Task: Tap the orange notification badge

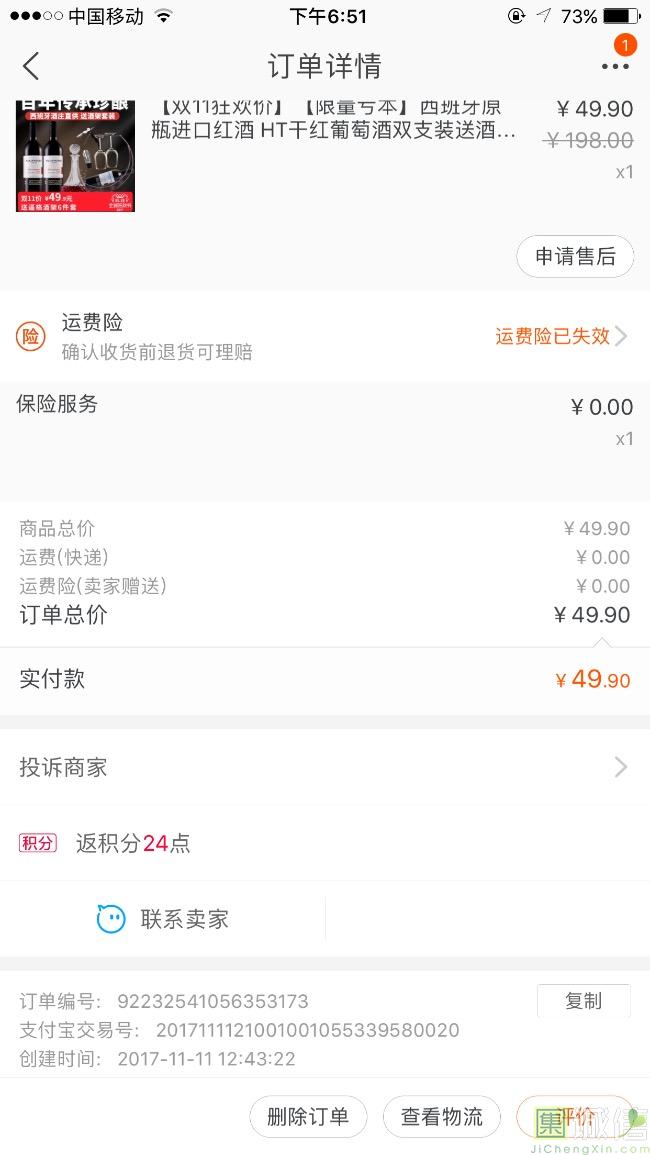Action: tap(625, 45)
